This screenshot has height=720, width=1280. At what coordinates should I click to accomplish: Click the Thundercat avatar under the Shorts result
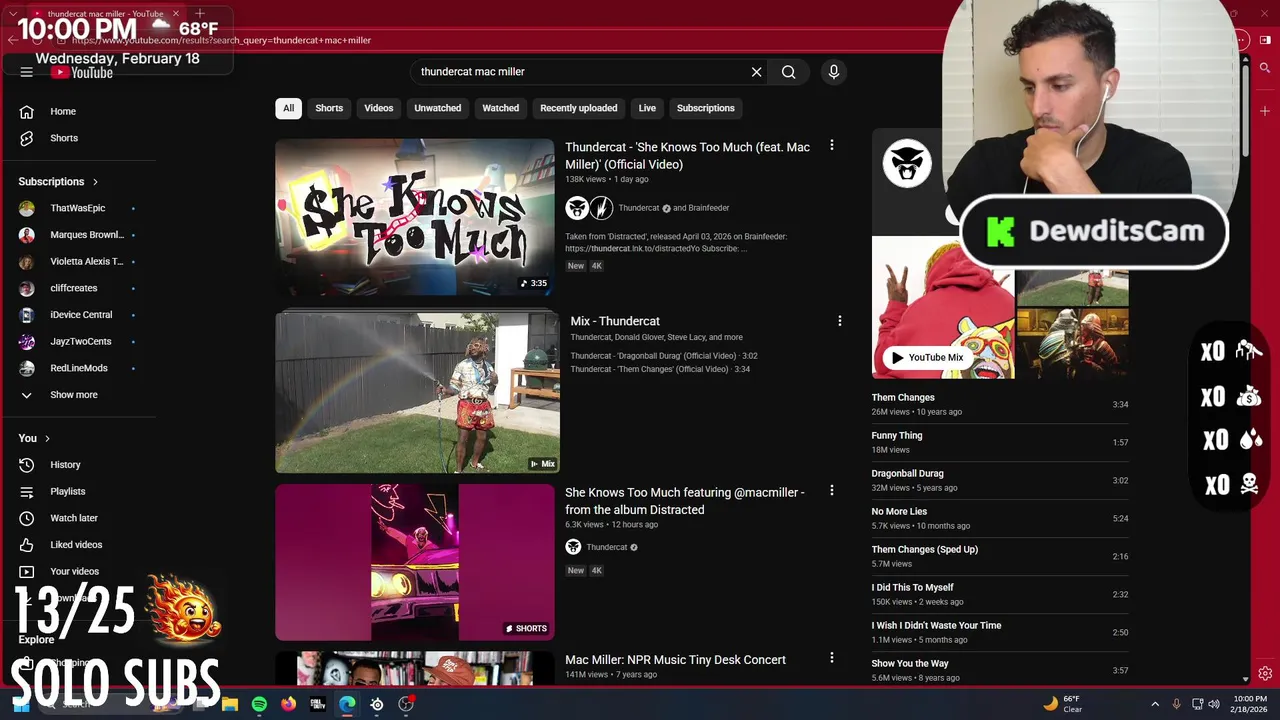pyautogui.click(x=573, y=547)
